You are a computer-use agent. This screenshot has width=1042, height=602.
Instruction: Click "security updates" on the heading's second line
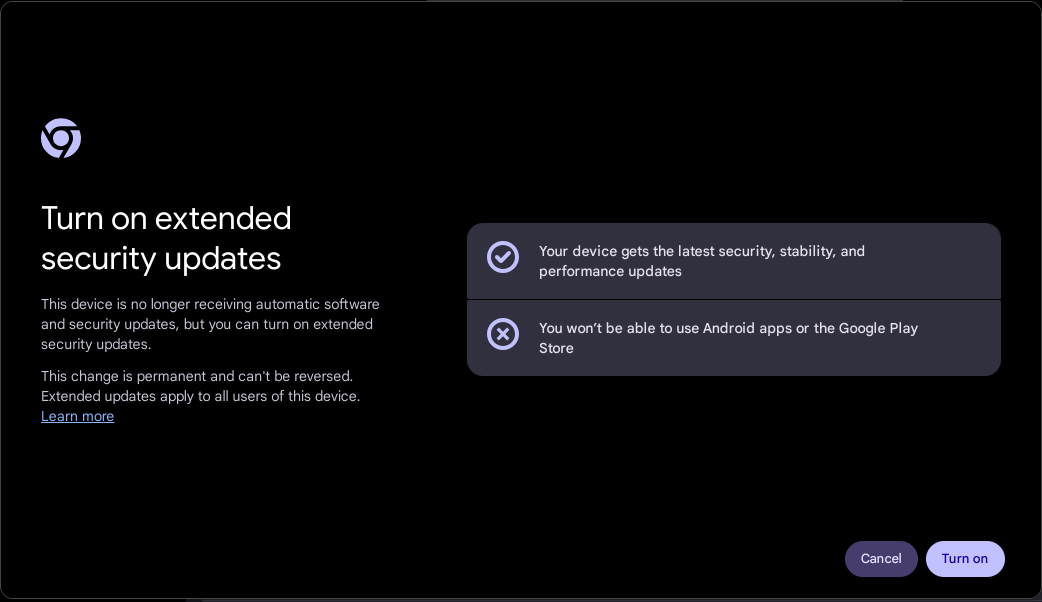click(161, 258)
